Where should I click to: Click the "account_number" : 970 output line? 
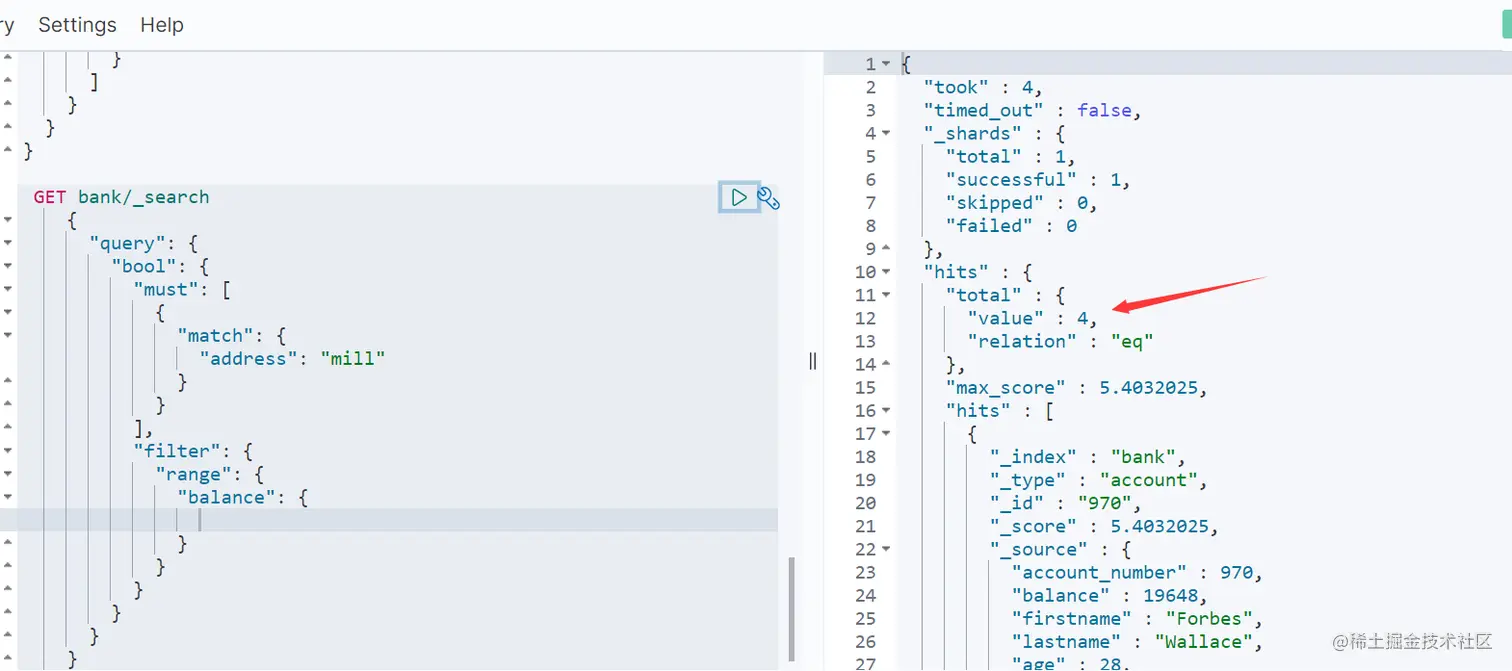click(x=1137, y=573)
